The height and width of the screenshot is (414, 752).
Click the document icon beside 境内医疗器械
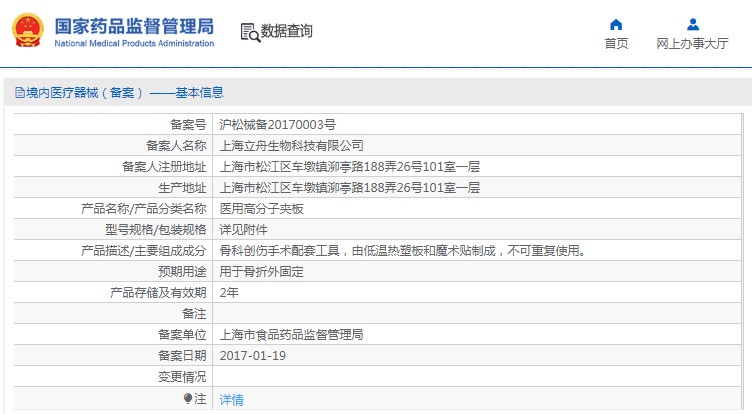pyautogui.click(x=20, y=93)
